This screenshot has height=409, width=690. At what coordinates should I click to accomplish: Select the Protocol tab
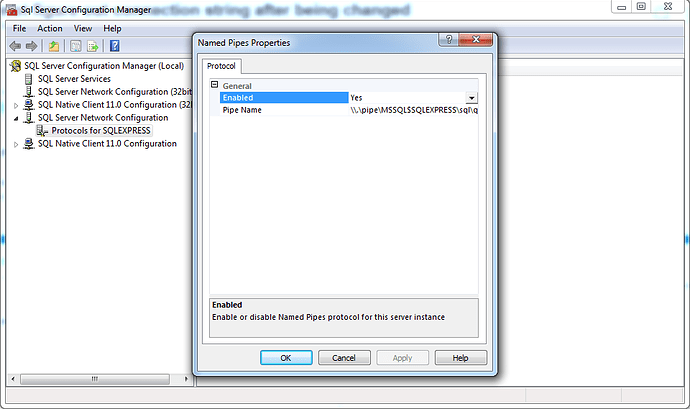click(x=221, y=66)
